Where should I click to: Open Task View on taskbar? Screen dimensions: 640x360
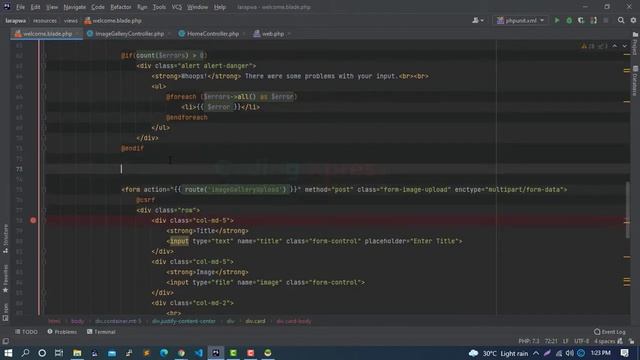[x=59, y=353]
